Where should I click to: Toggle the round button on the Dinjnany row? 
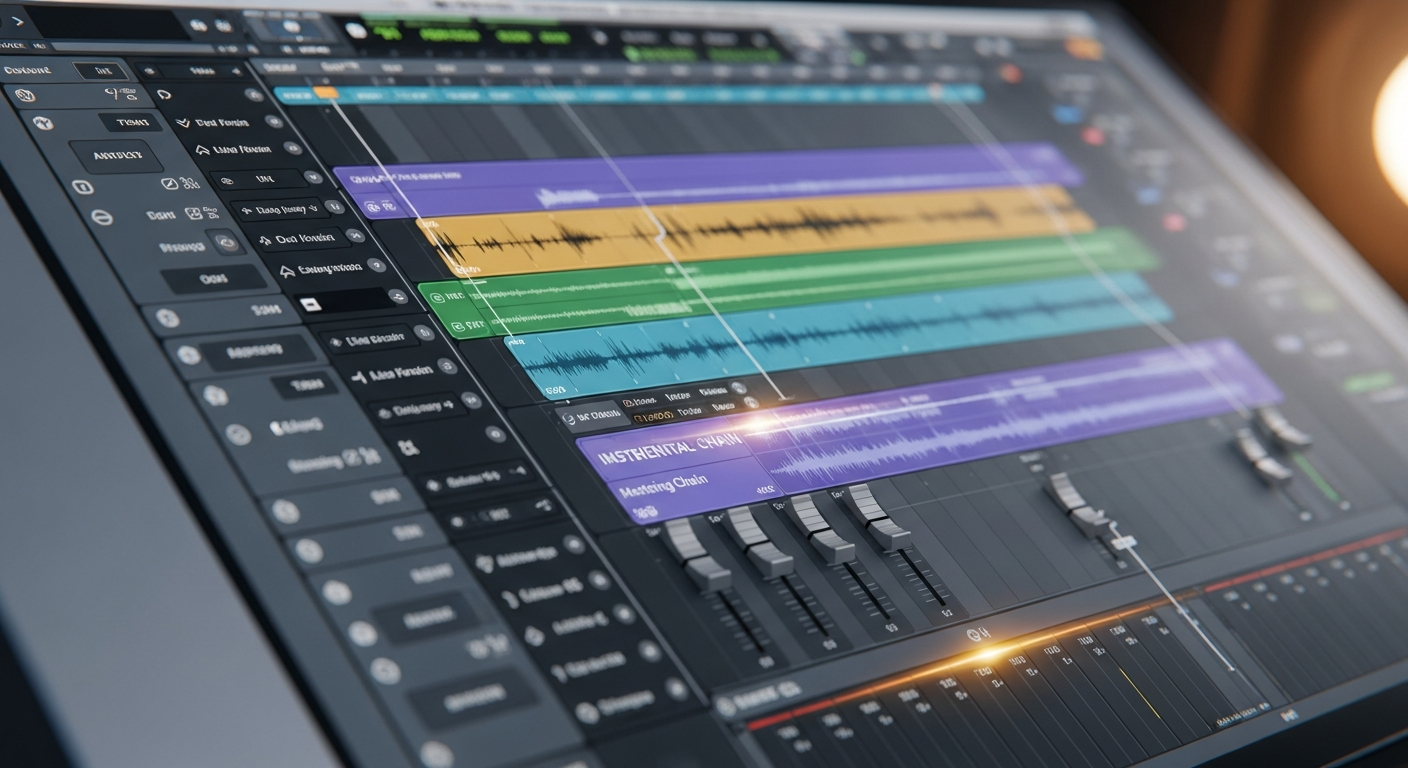(472, 401)
